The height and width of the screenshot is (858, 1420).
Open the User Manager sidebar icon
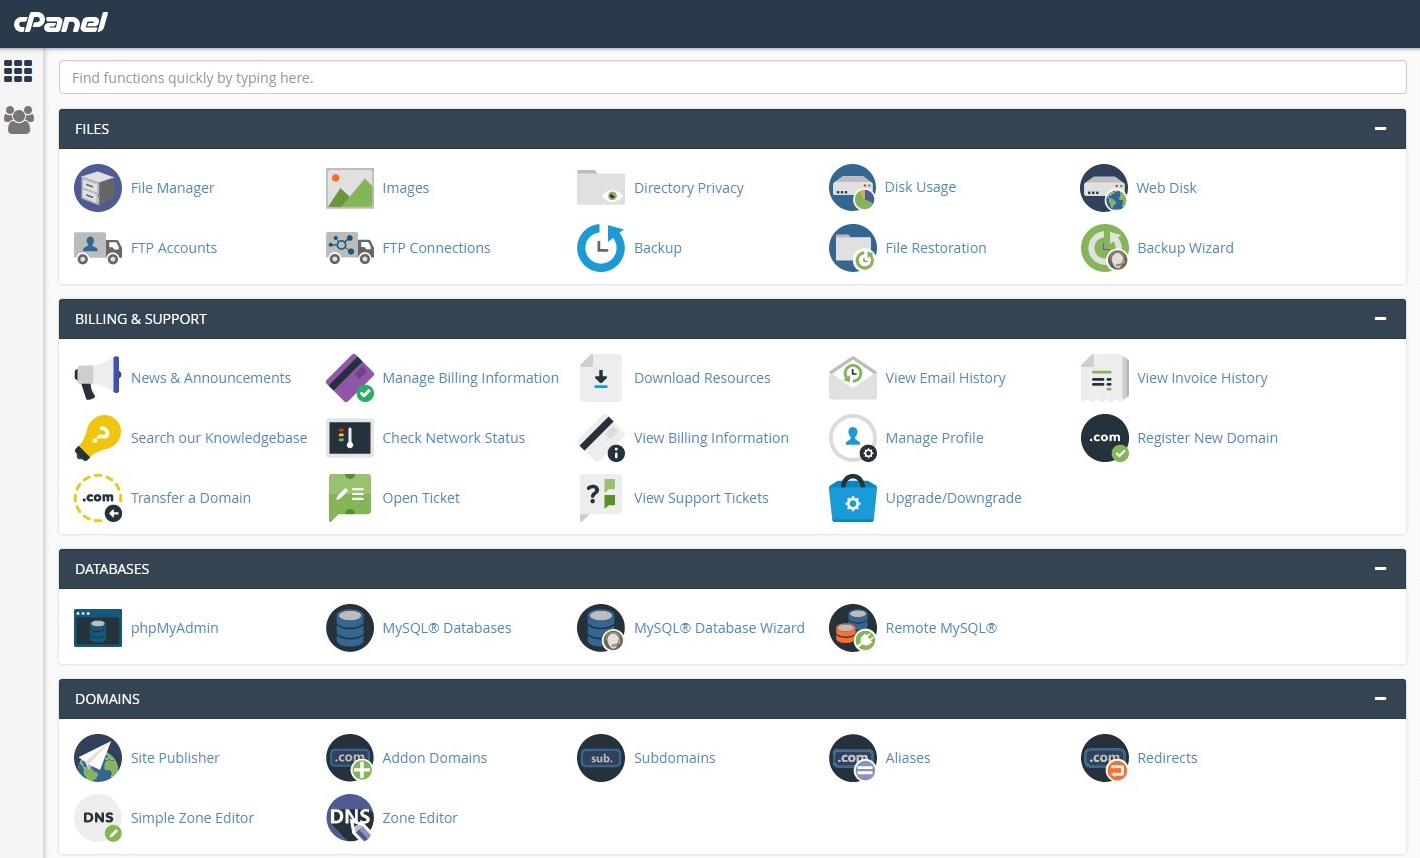pos(19,120)
